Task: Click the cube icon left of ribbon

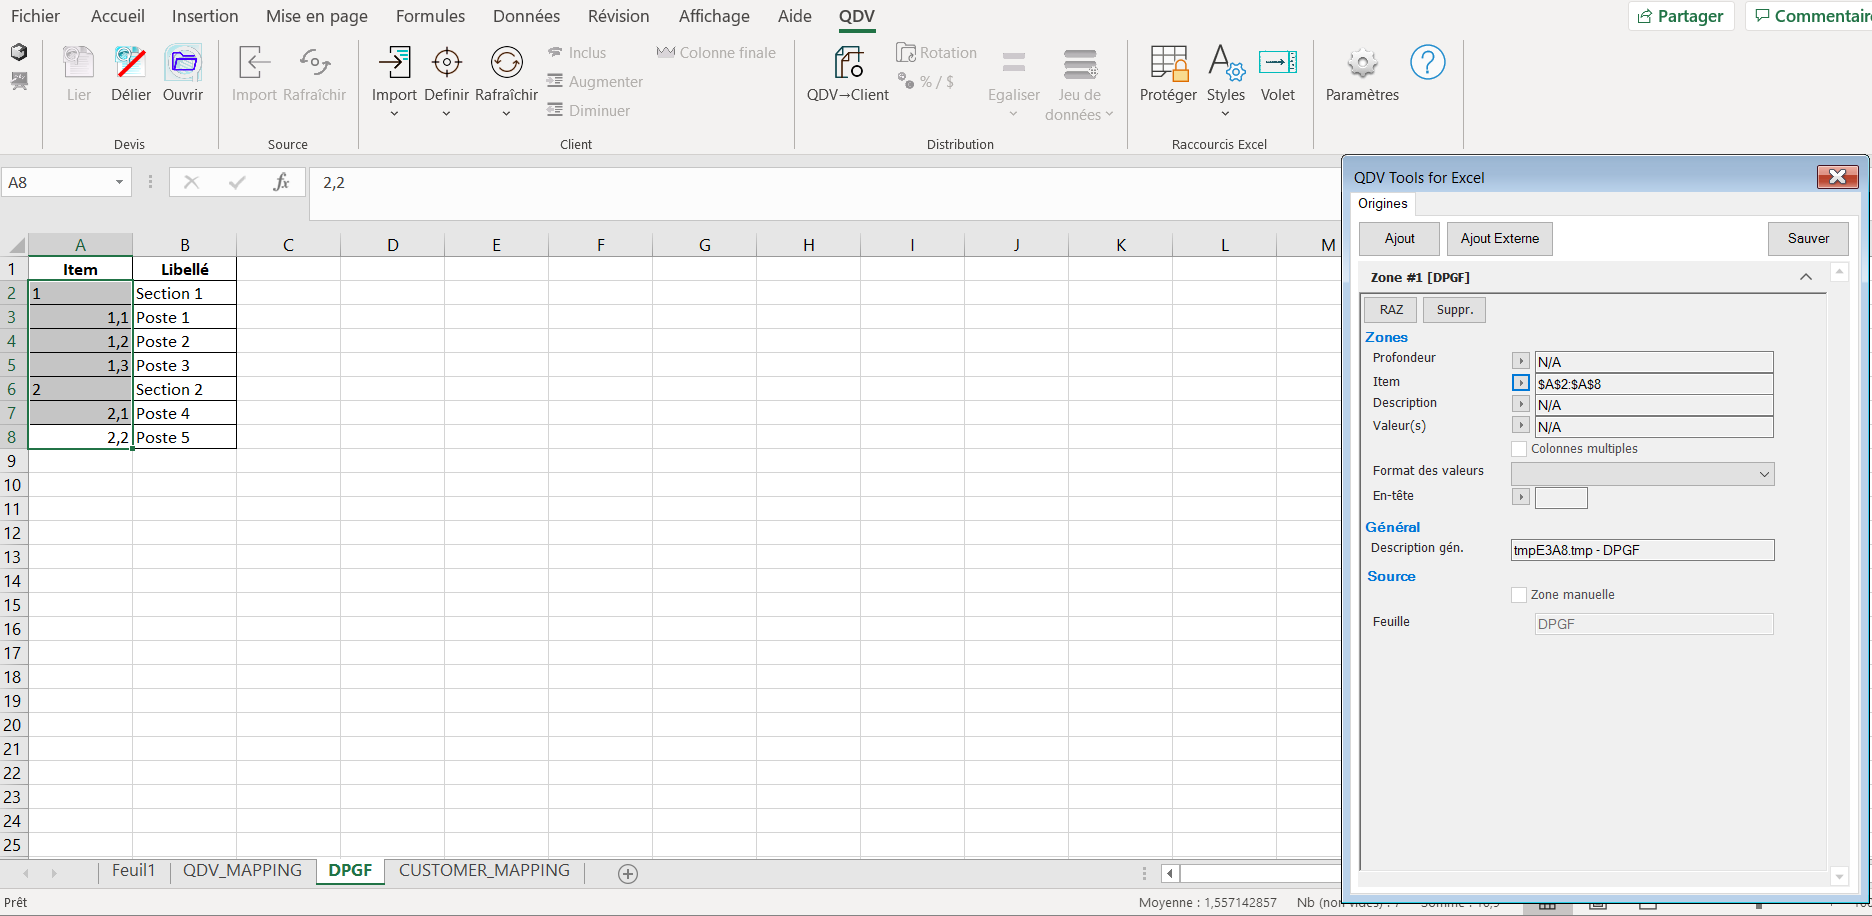Action: pyautogui.click(x=19, y=52)
